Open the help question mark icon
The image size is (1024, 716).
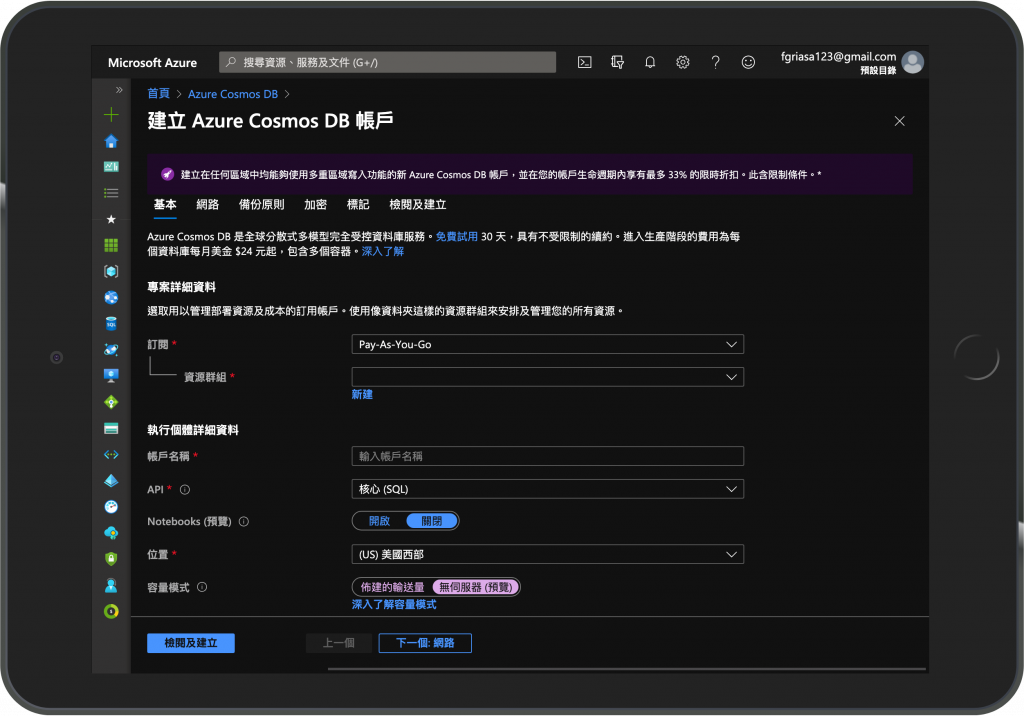(x=716, y=62)
